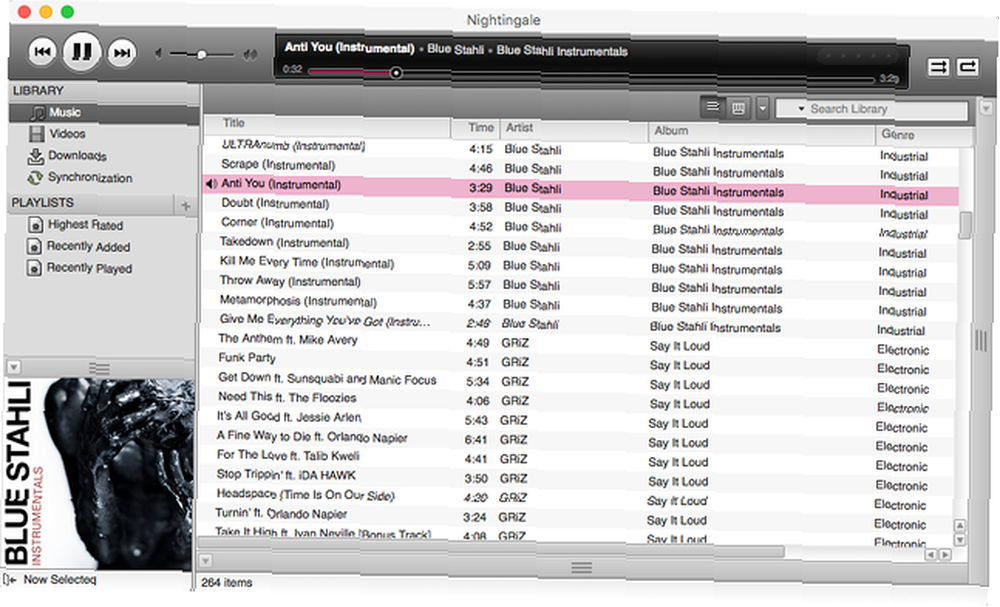1000x607 pixels.
Task: Pause the playing song
Action: point(82,51)
